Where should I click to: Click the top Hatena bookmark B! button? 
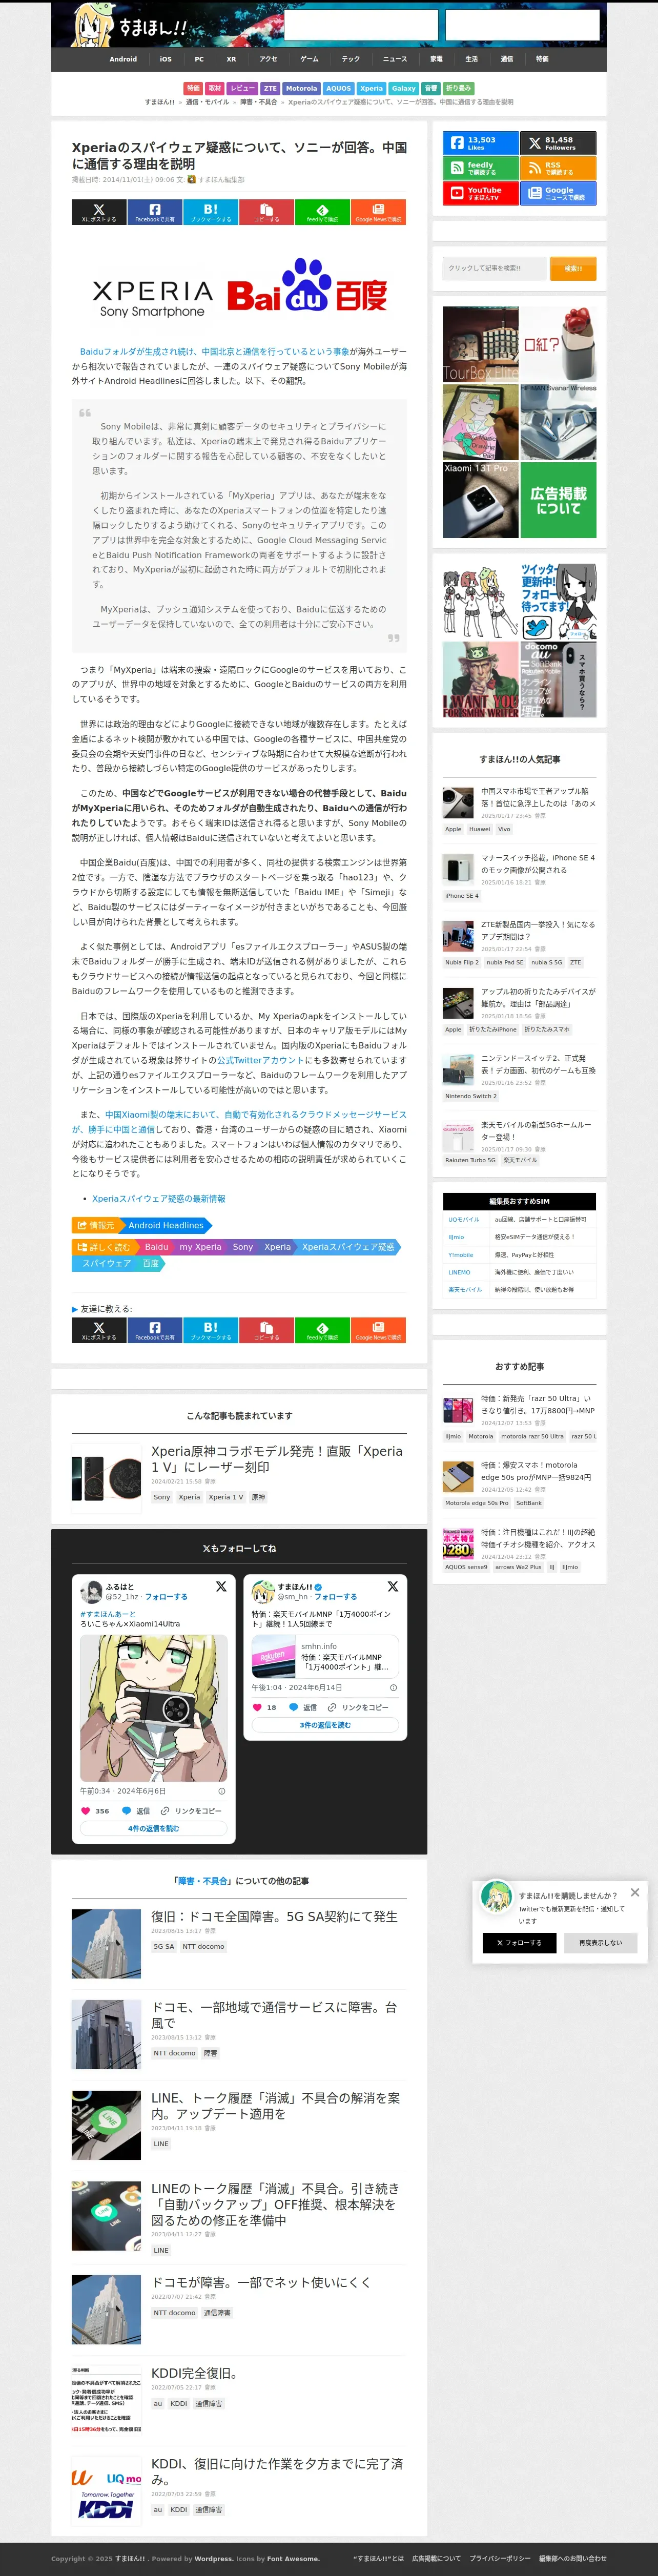pos(210,212)
